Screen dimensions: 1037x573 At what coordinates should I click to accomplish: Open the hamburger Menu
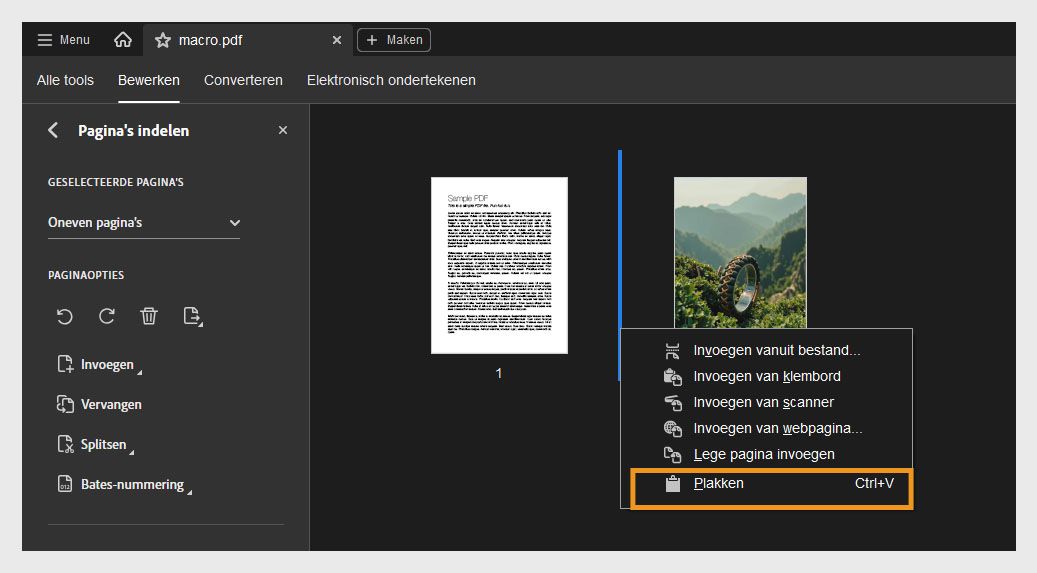63,40
